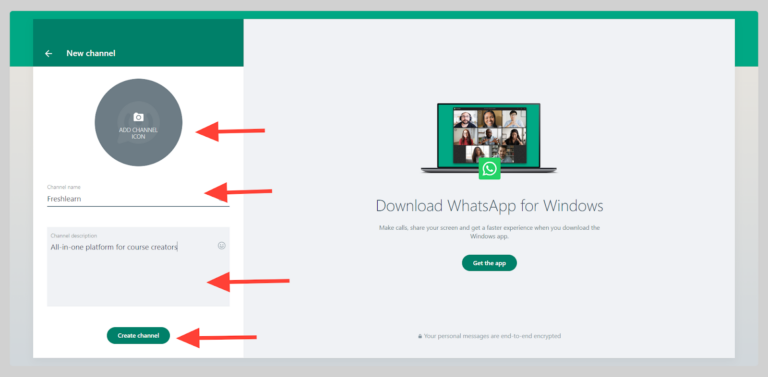Click the green WhatsApp logo below the laptop

tap(489, 168)
